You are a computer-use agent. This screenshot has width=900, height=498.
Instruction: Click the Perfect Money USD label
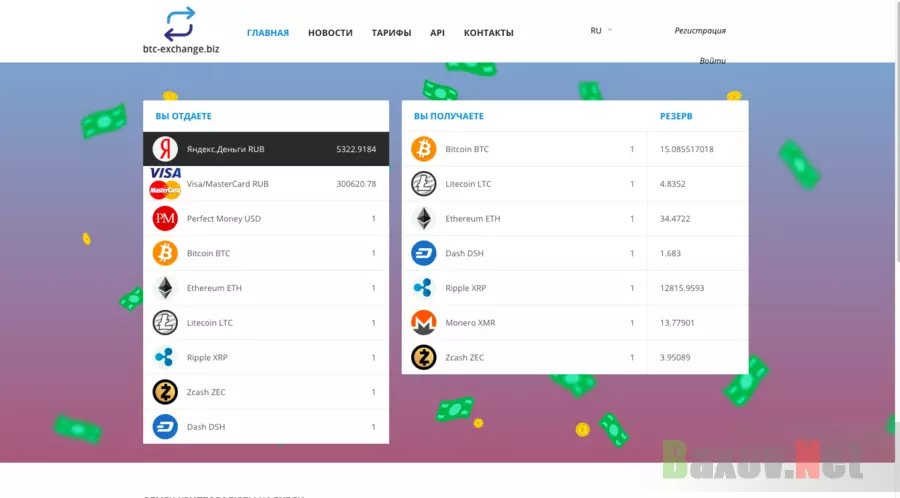(x=224, y=219)
